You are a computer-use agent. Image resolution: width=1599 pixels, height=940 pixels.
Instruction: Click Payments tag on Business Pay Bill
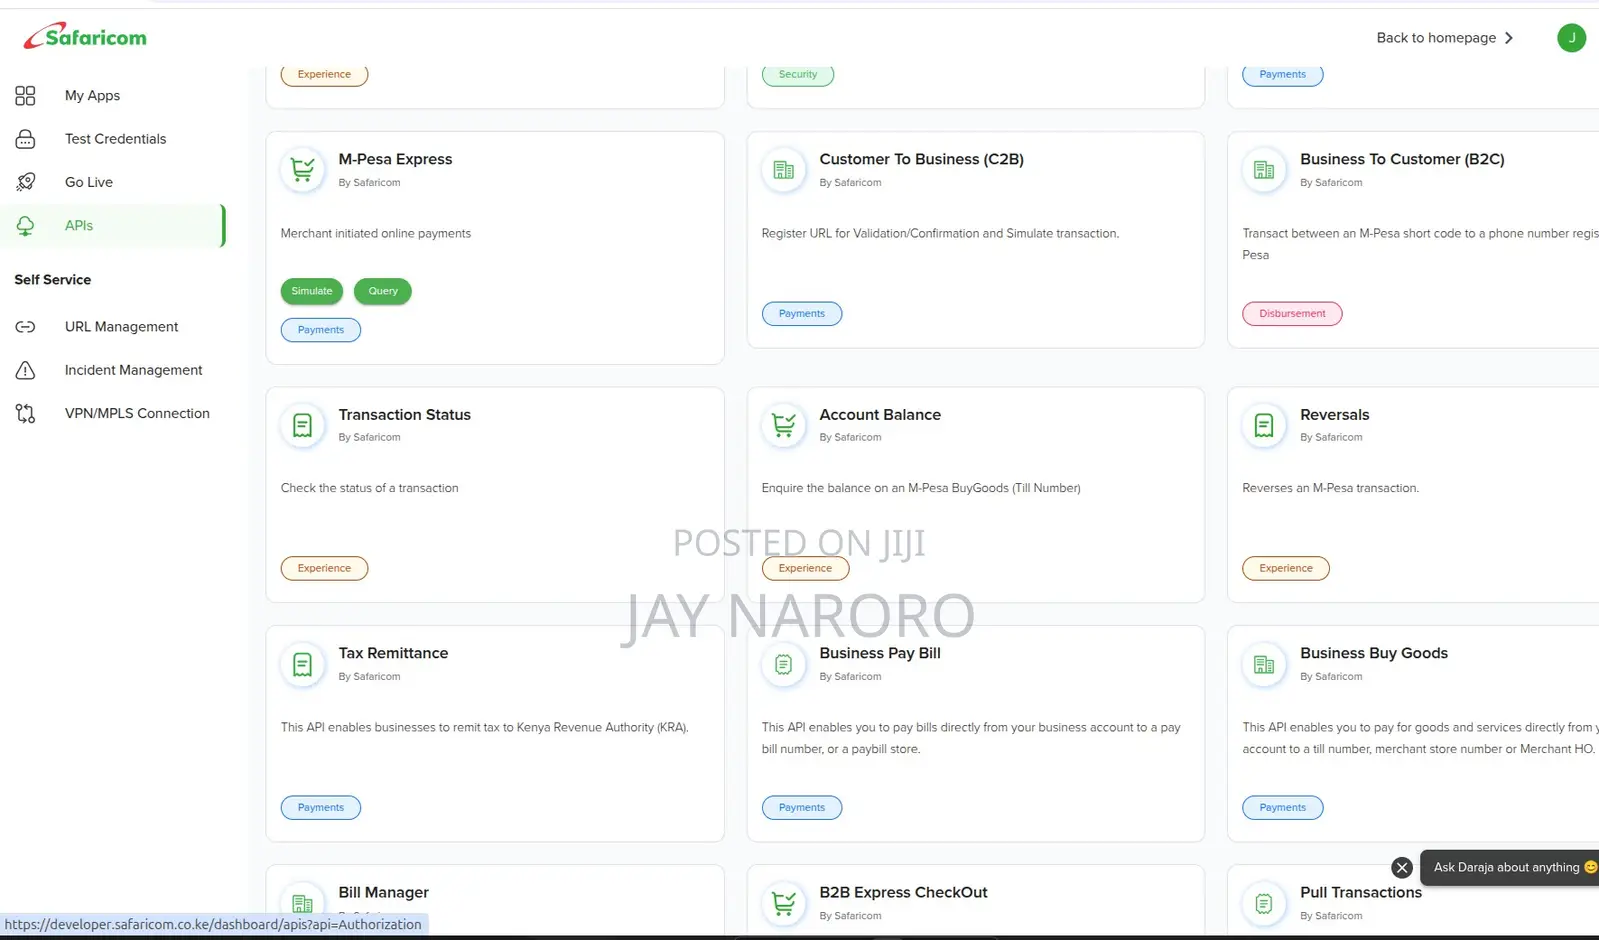pos(802,807)
